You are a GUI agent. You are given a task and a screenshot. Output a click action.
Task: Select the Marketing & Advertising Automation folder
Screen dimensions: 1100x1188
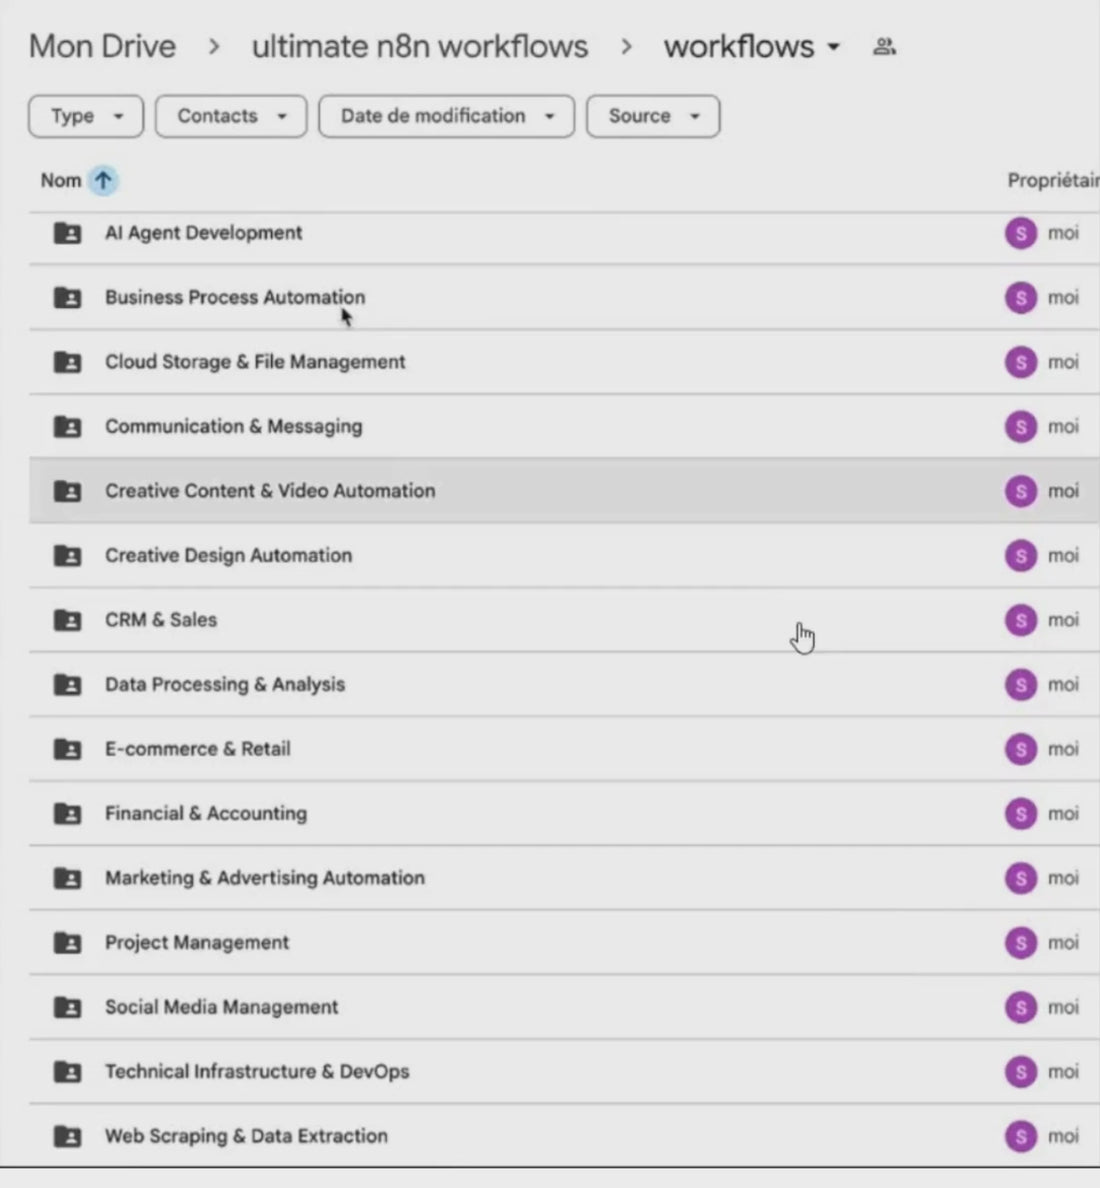pos(265,878)
